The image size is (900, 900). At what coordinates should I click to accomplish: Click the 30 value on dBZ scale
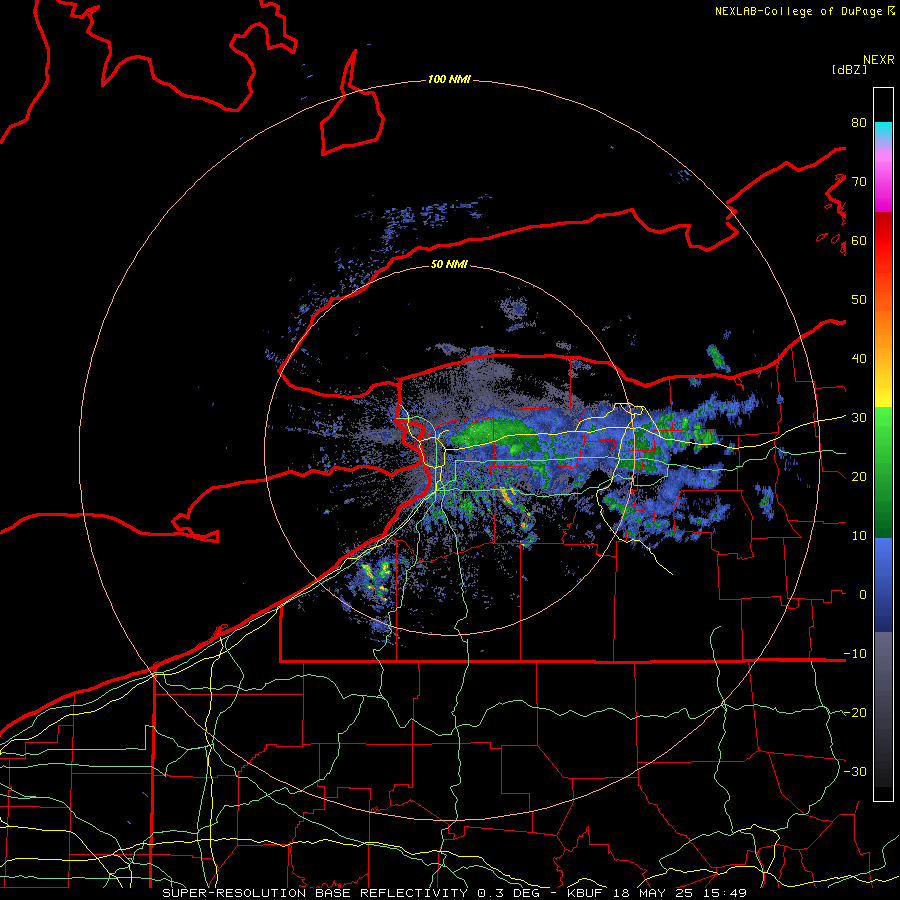point(859,418)
